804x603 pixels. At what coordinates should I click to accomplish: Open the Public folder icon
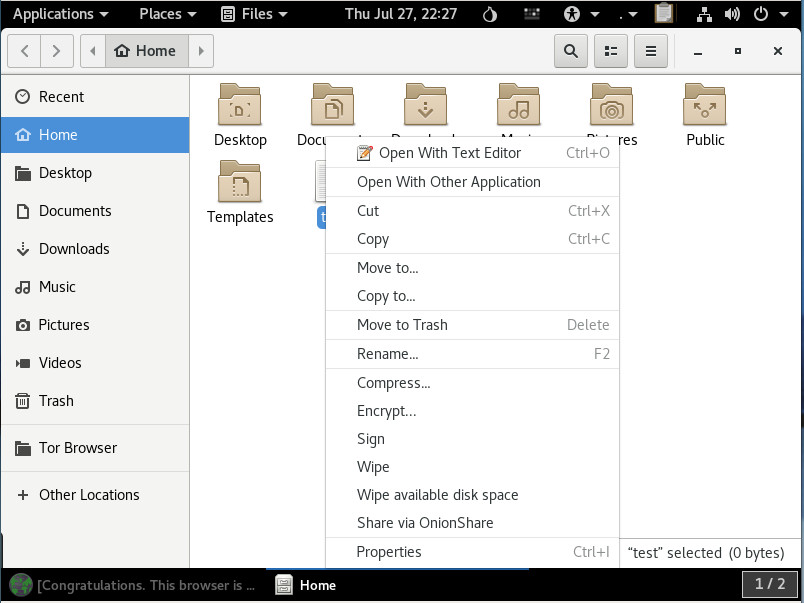click(705, 105)
